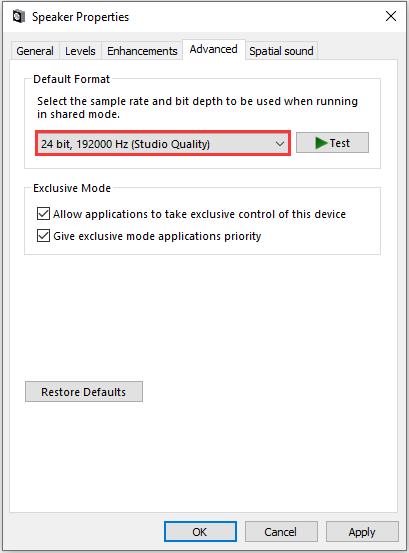
Task: Toggle the Allow applications exclusive control checkbox
Action: pyautogui.click(x=43, y=214)
